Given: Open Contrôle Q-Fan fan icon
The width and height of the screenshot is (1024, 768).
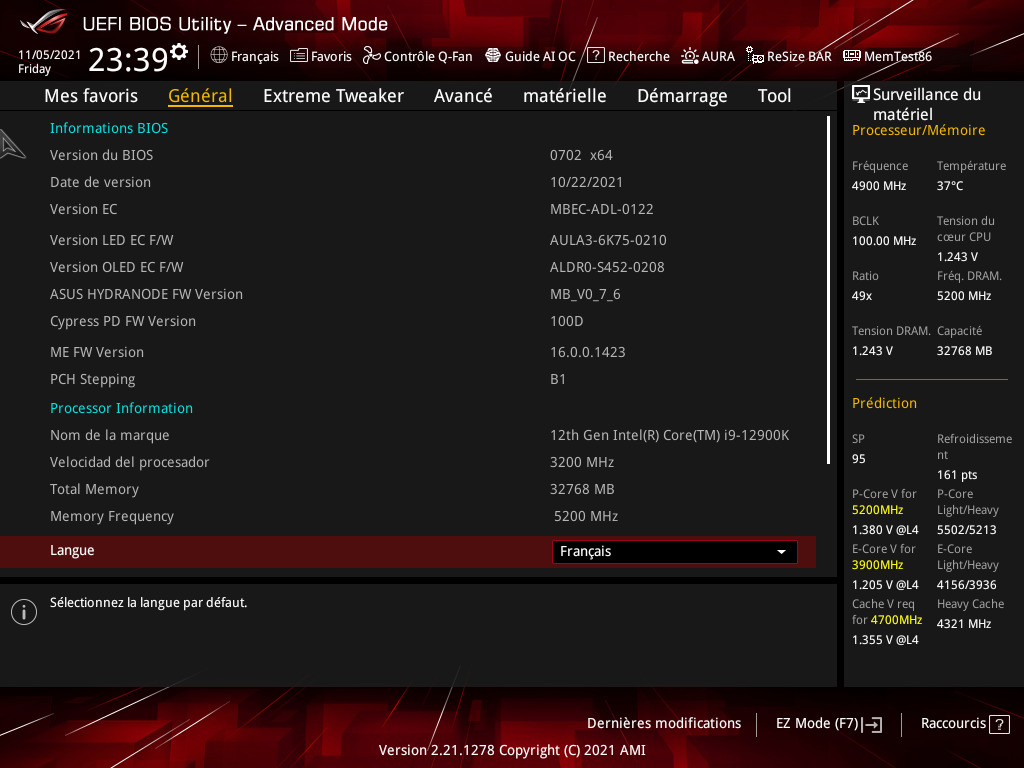Looking at the screenshot, I should (x=372, y=56).
